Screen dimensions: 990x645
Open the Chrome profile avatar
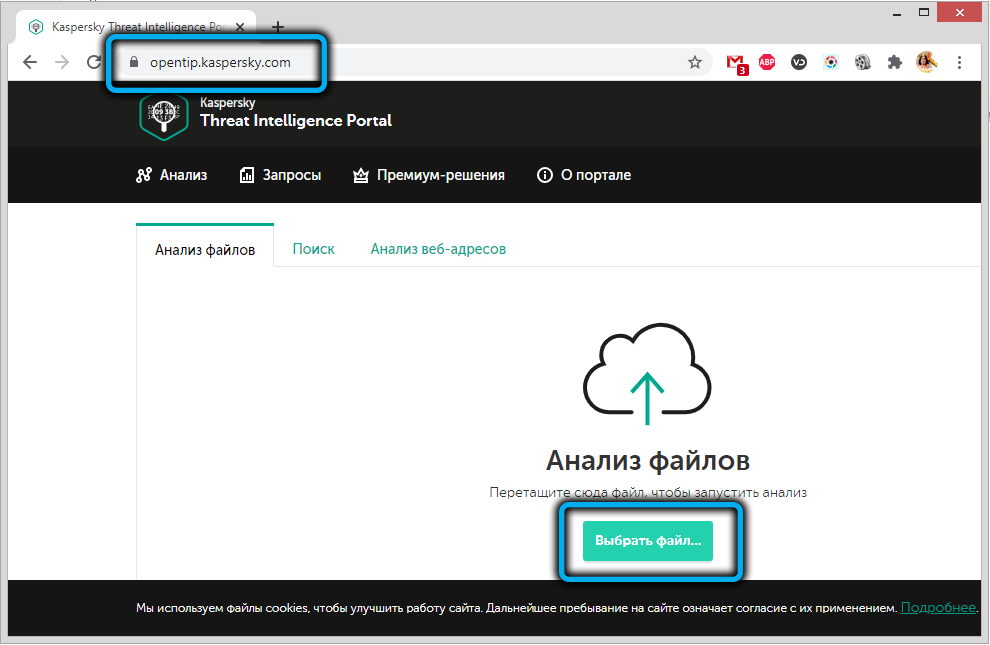pyautogui.click(x=927, y=62)
